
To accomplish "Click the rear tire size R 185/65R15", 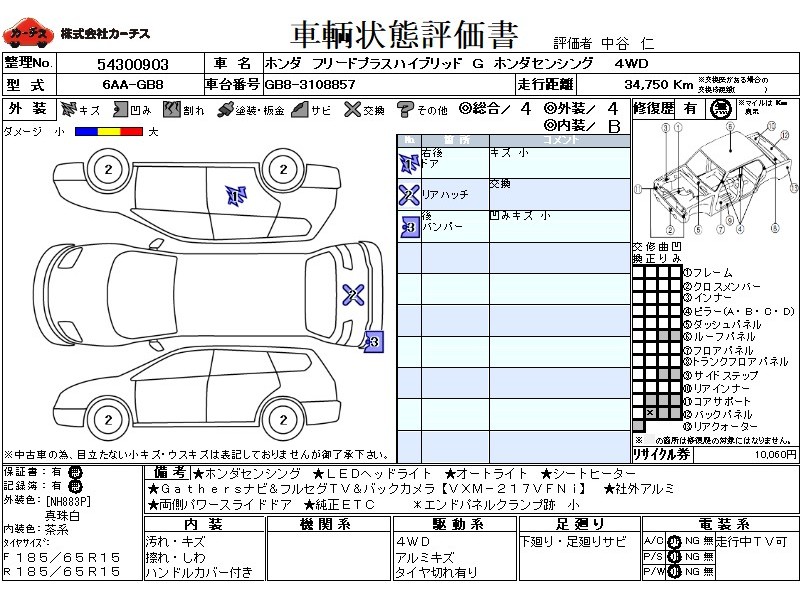I will (x=62, y=571).
